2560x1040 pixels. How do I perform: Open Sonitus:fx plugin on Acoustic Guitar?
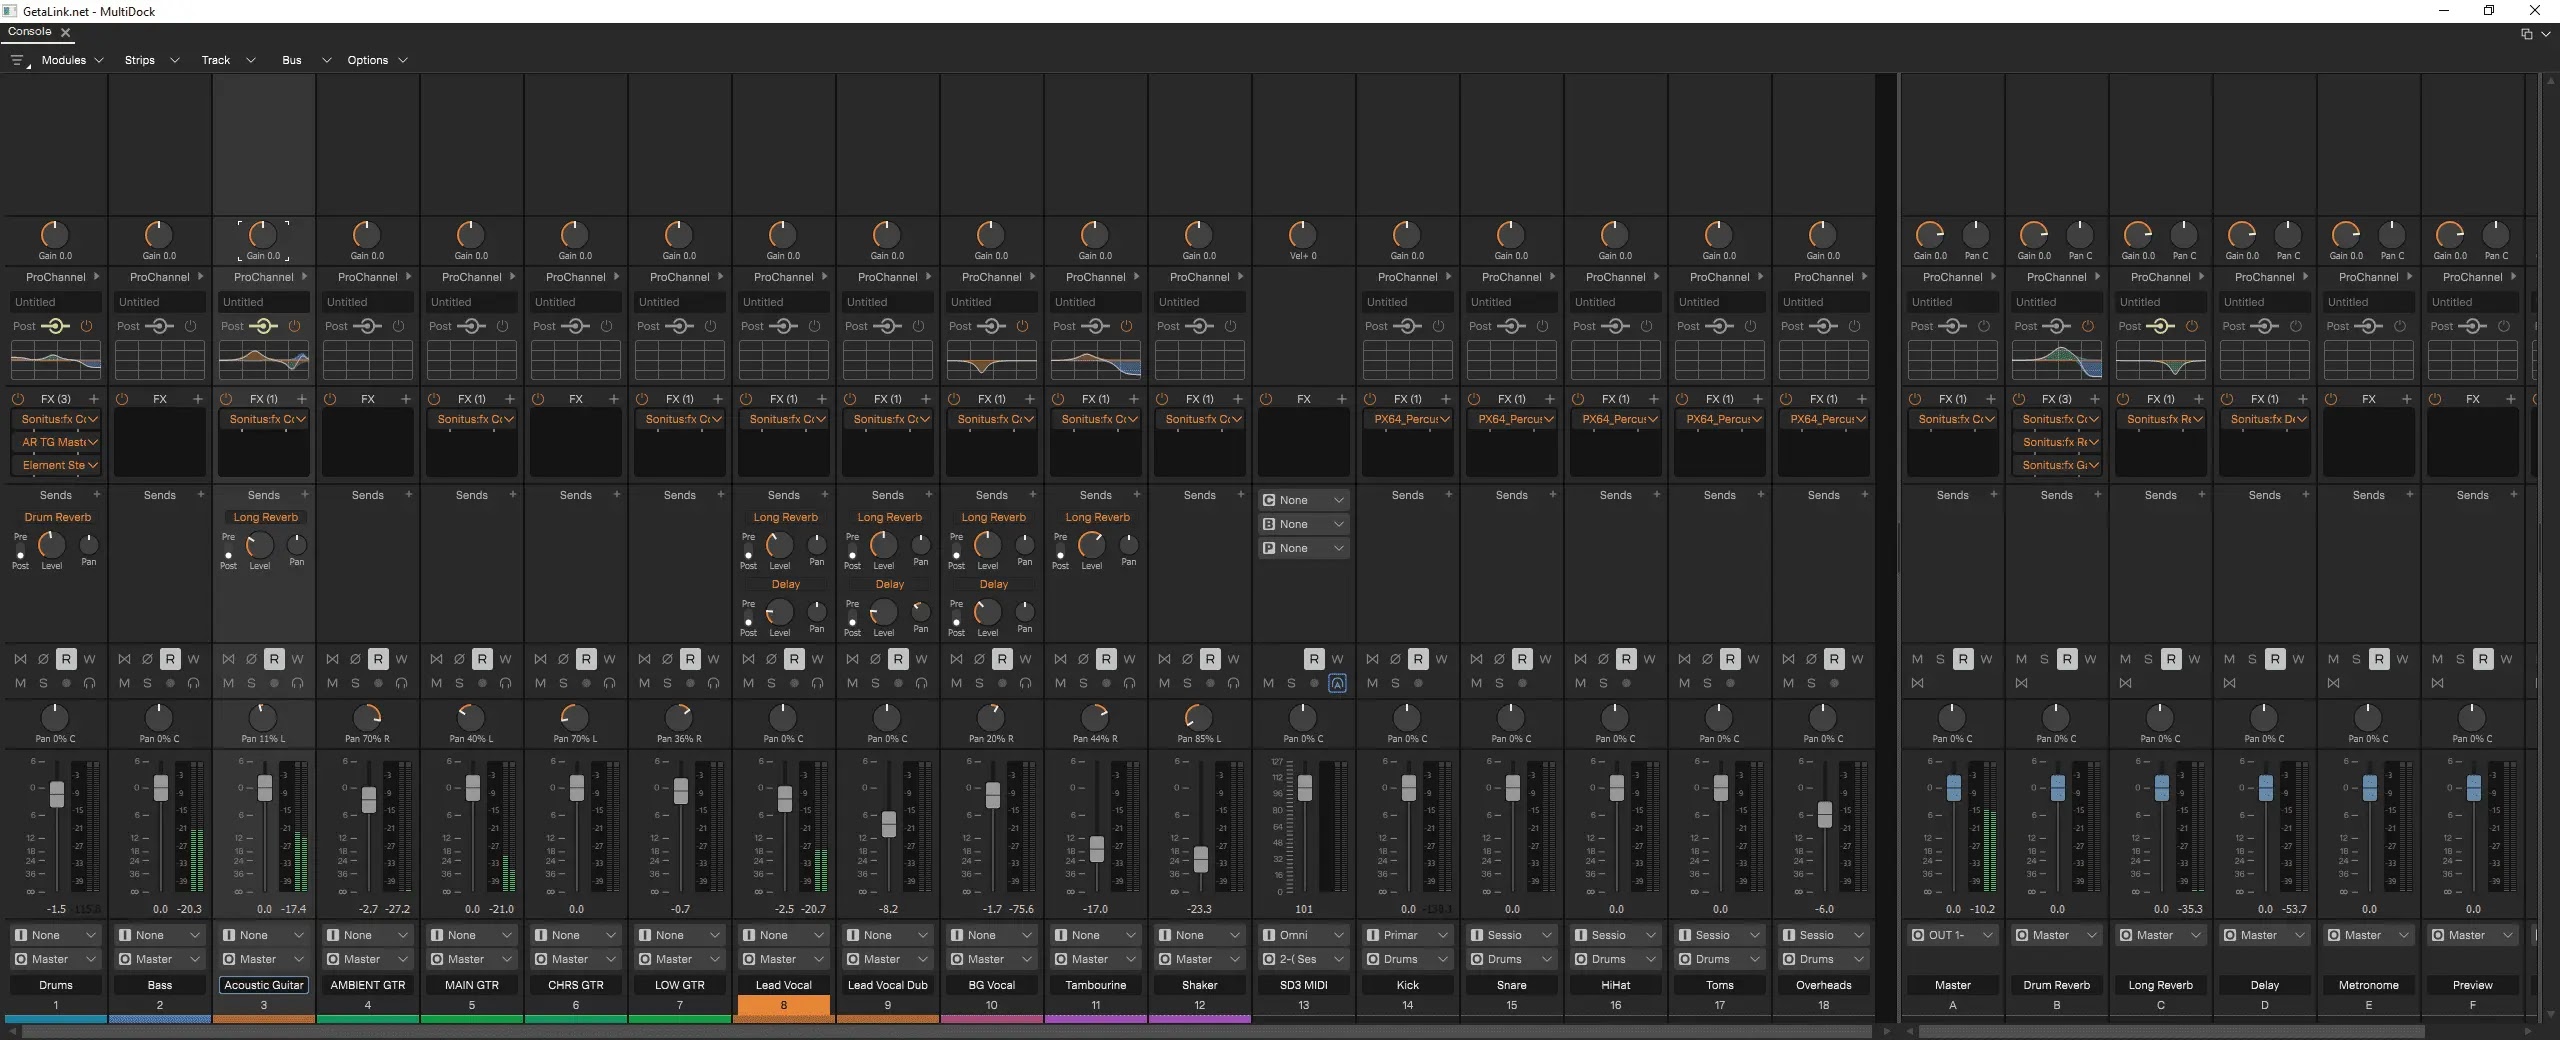pyautogui.click(x=263, y=419)
